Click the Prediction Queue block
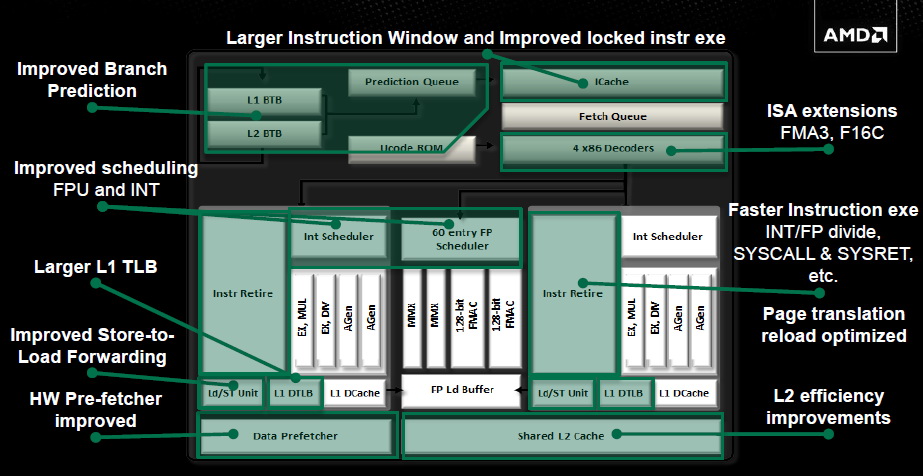 pos(411,82)
